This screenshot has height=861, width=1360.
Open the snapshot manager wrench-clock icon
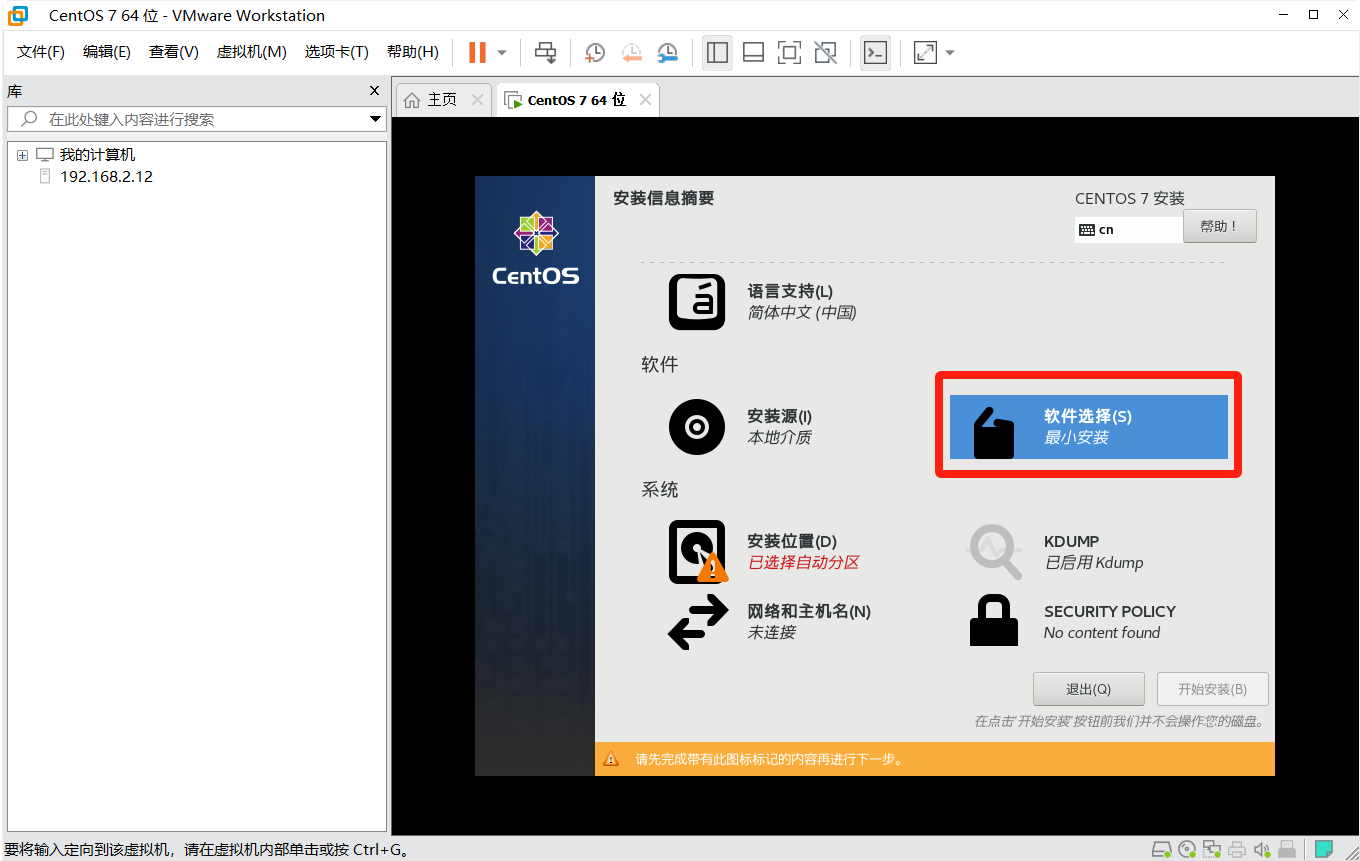[667, 52]
